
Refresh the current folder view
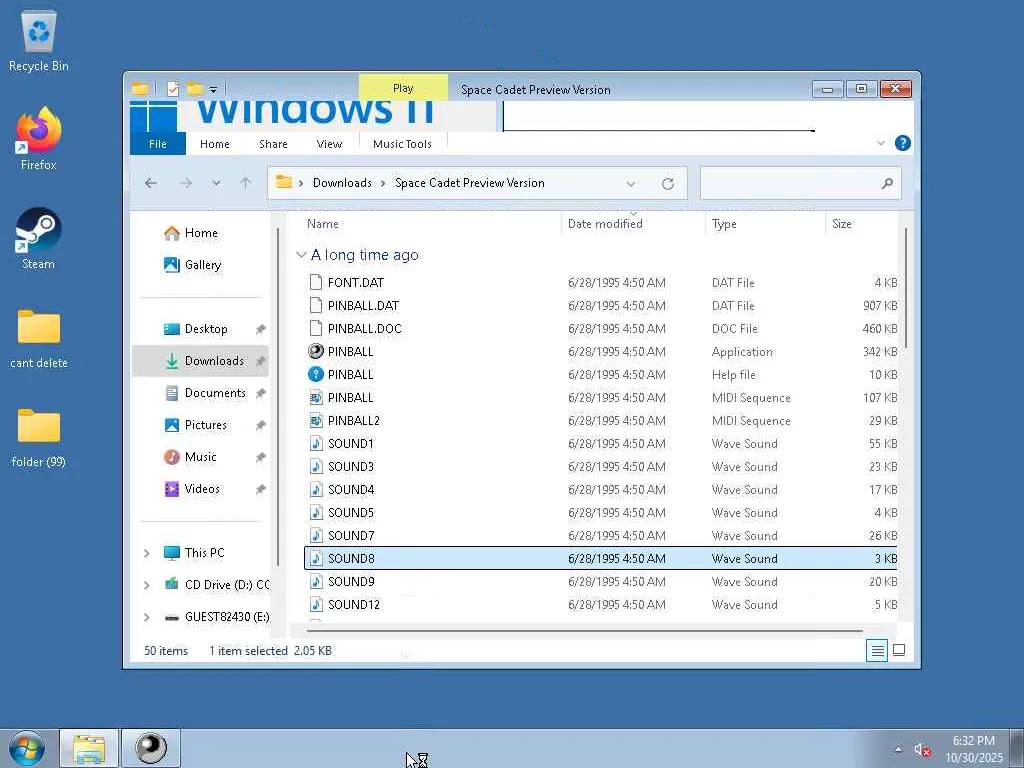click(x=667, y=184)
